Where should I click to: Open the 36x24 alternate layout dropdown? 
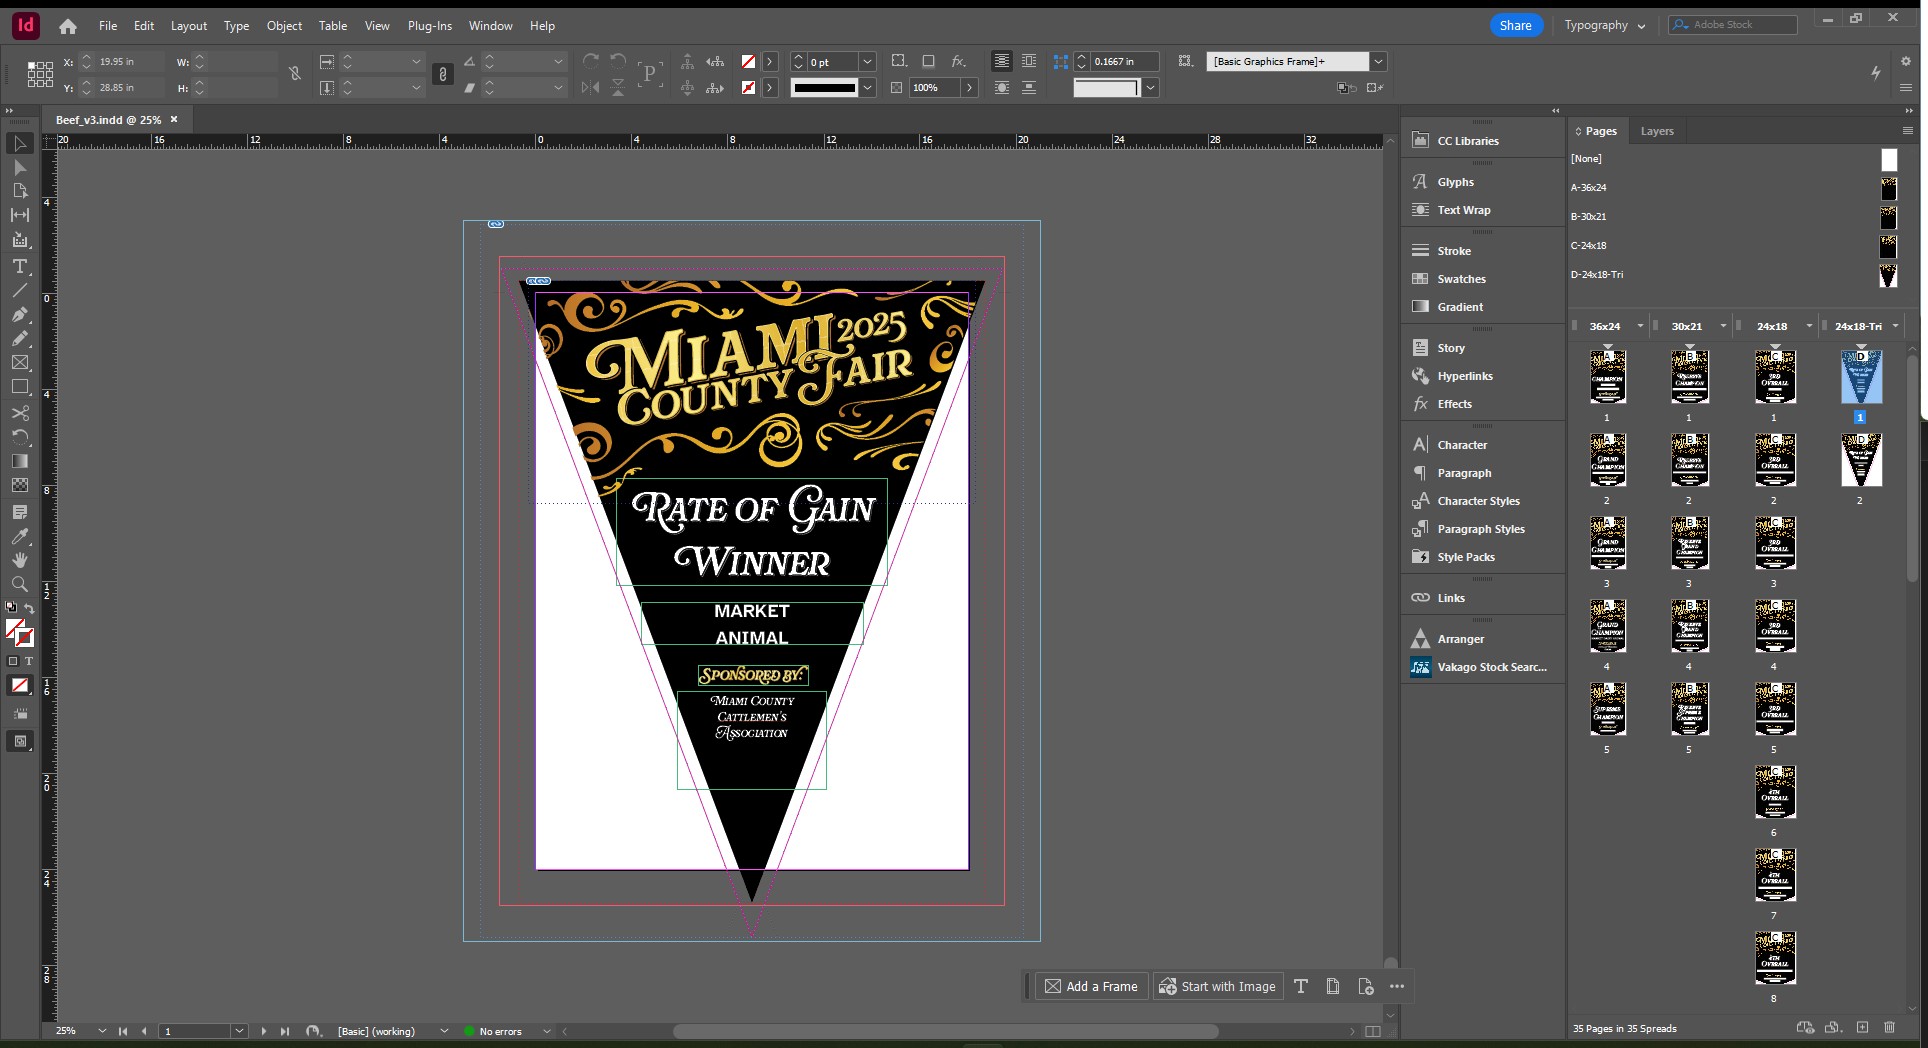[x=1640, y=326]
